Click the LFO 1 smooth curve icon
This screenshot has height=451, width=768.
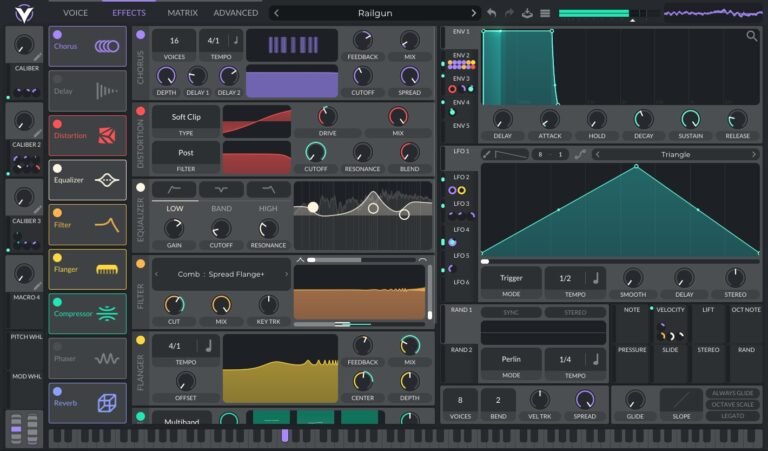[580, 155]
